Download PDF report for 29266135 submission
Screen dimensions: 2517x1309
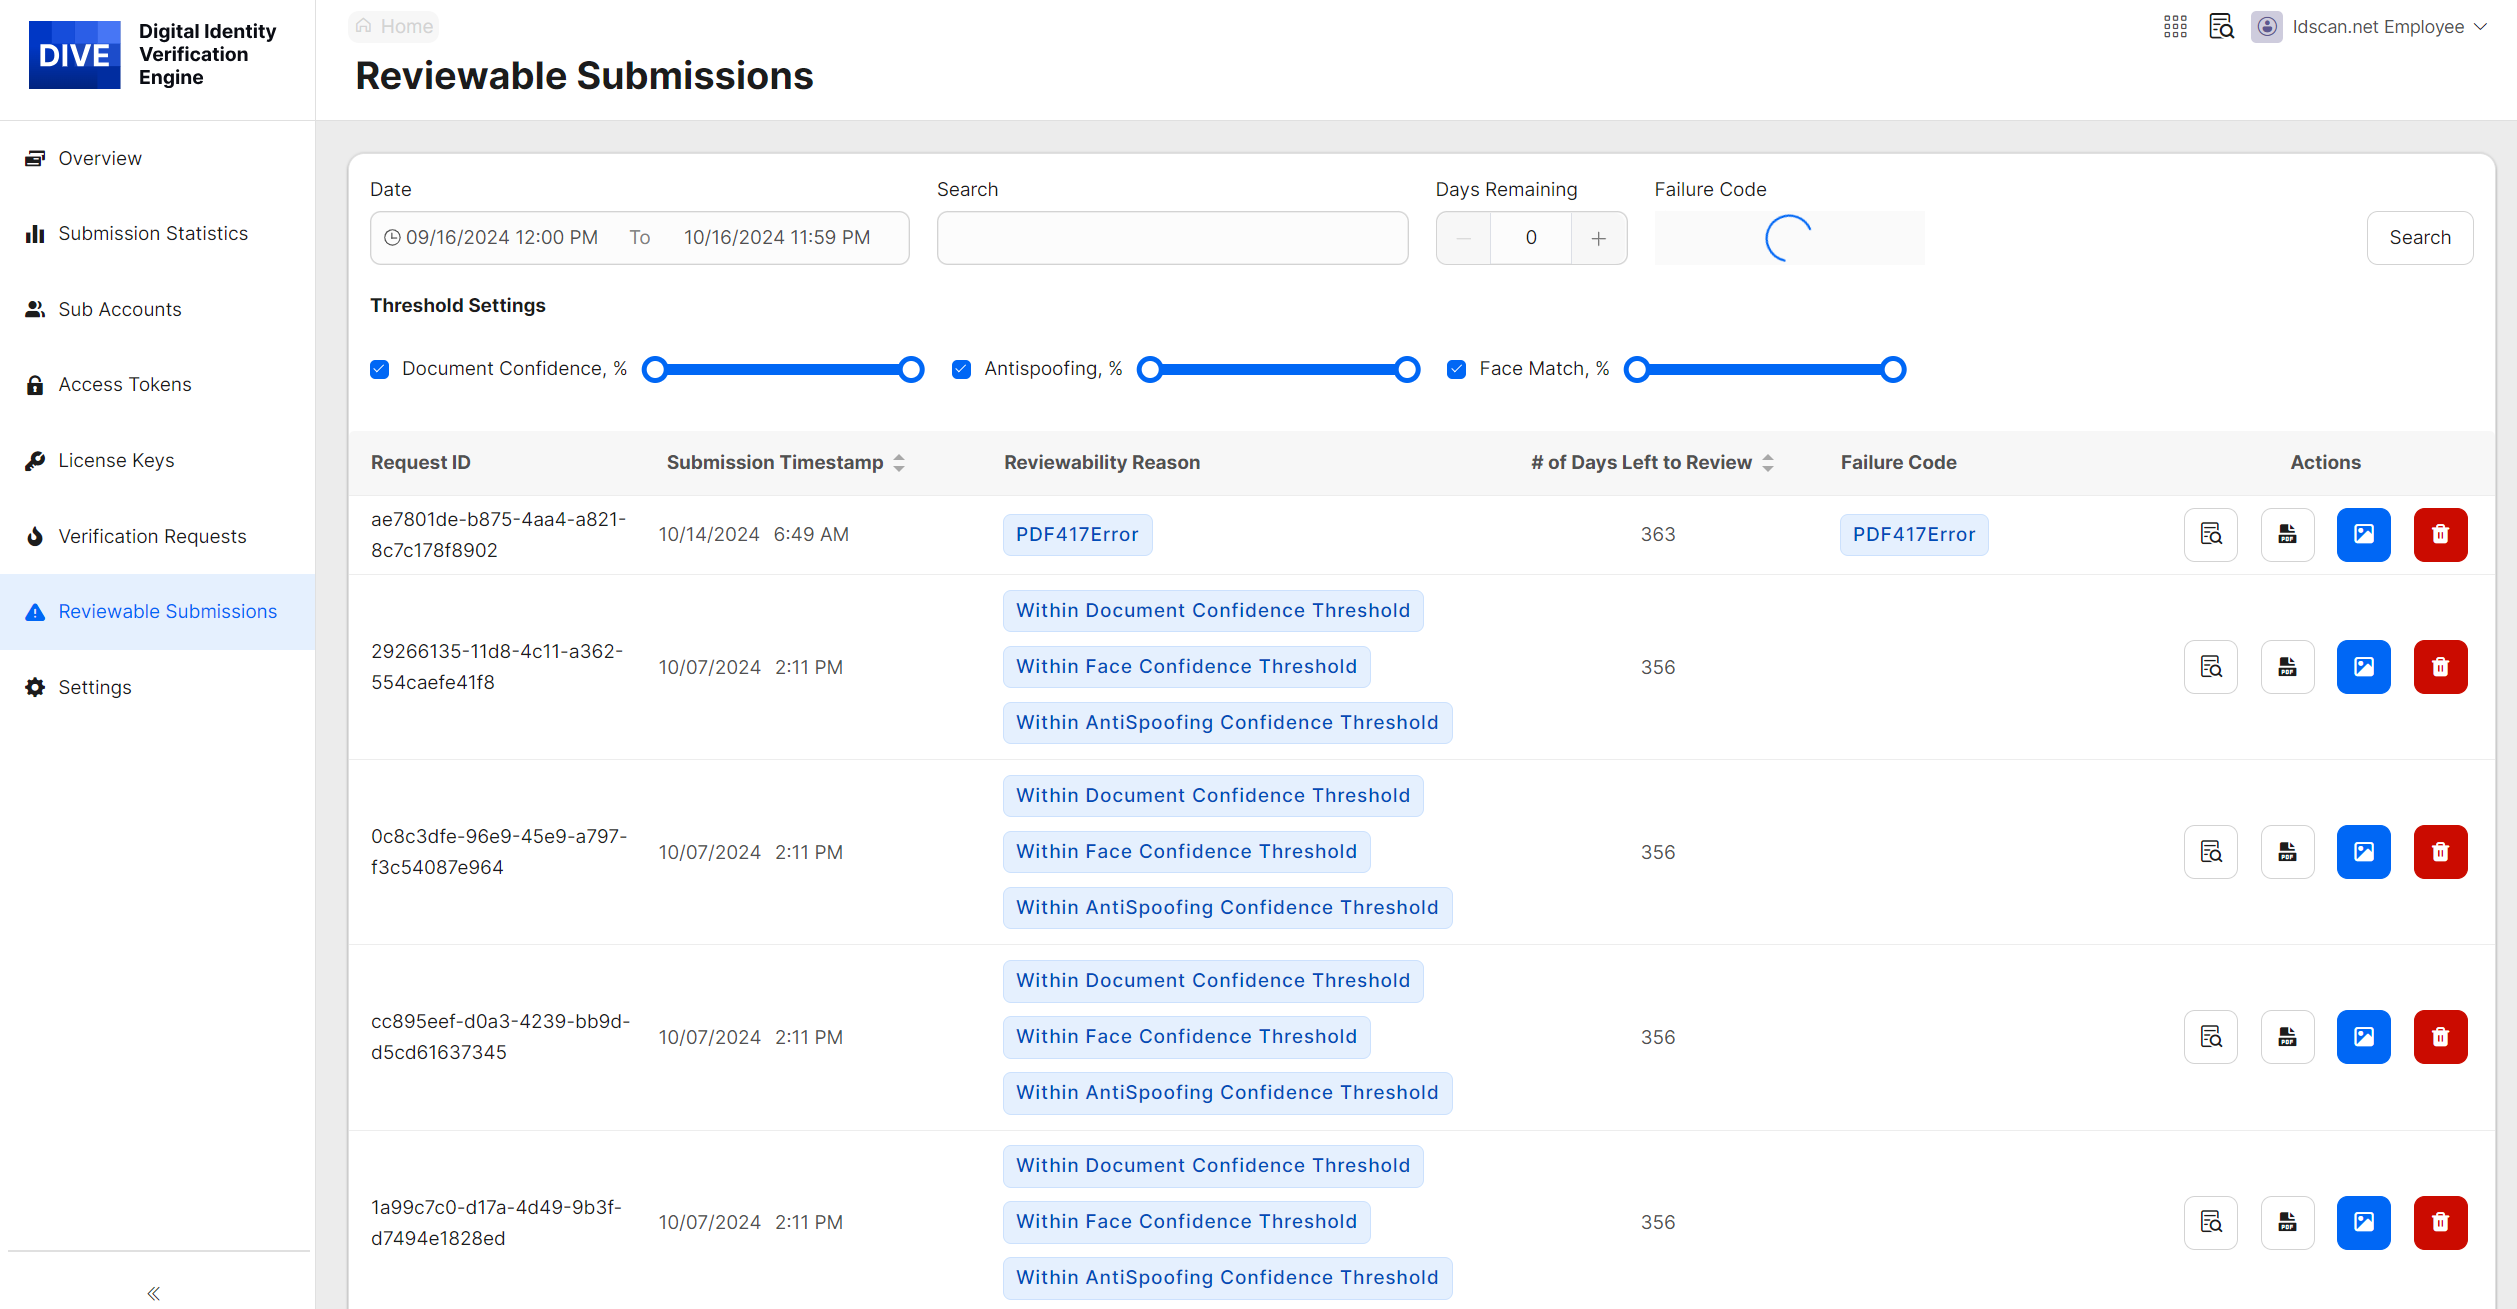click(2287, 667)
